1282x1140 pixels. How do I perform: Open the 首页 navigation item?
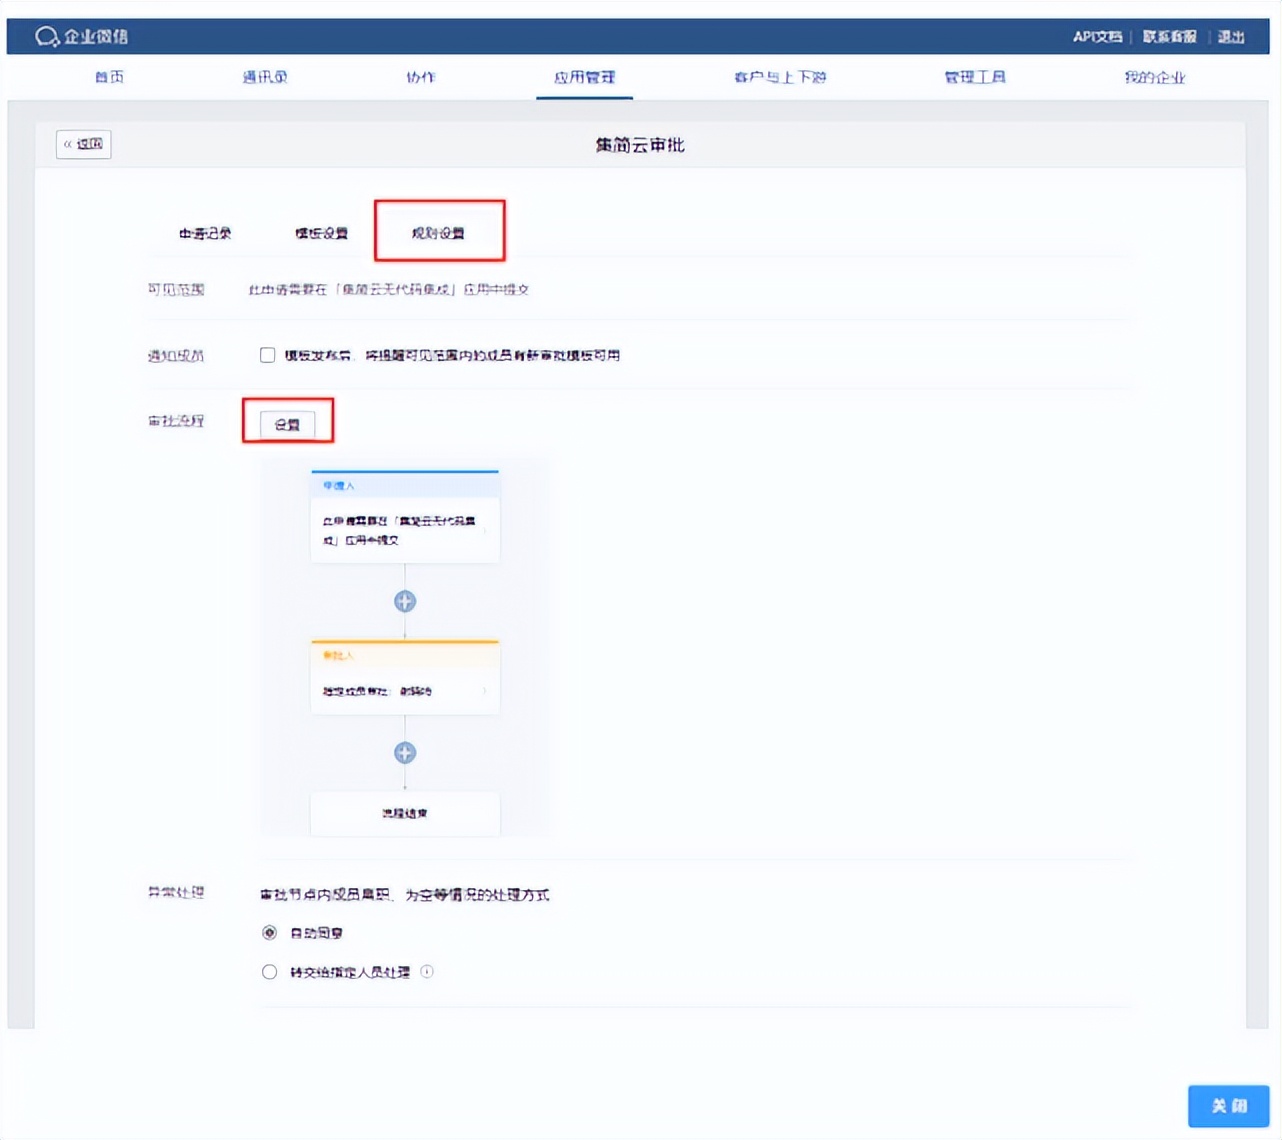tap(109, 77)
